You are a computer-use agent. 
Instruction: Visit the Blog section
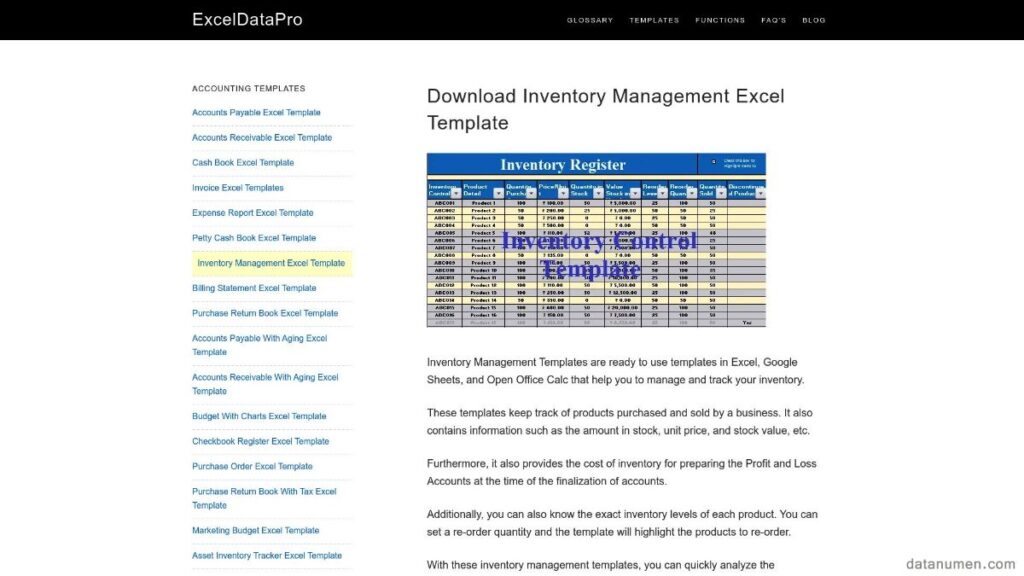(814, 20)
